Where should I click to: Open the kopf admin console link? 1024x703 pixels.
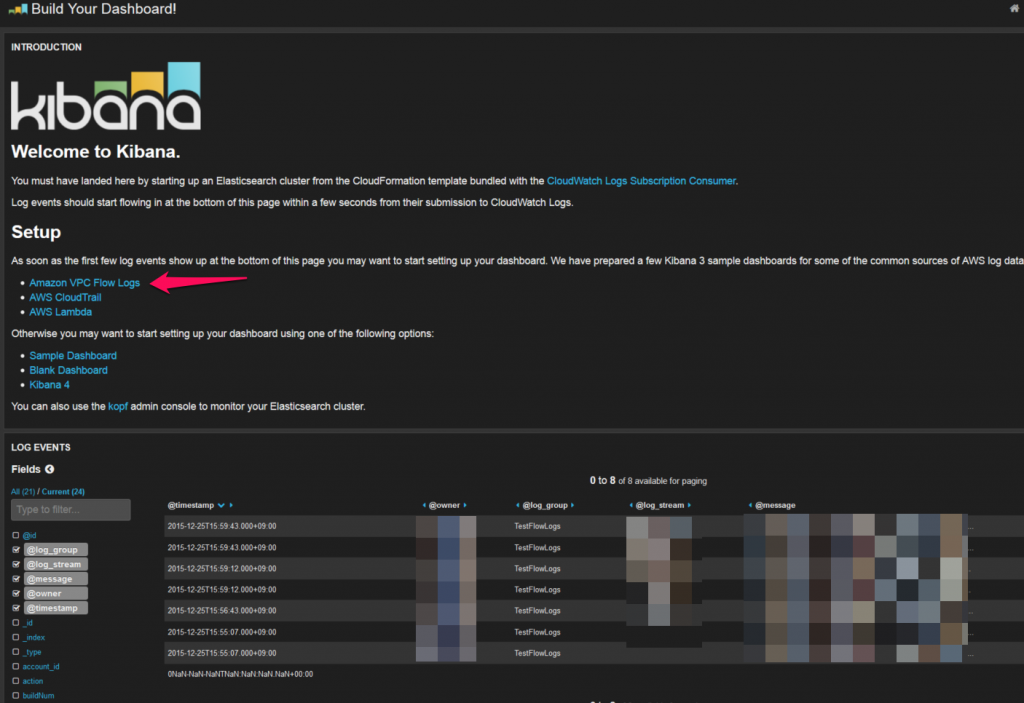118,406
